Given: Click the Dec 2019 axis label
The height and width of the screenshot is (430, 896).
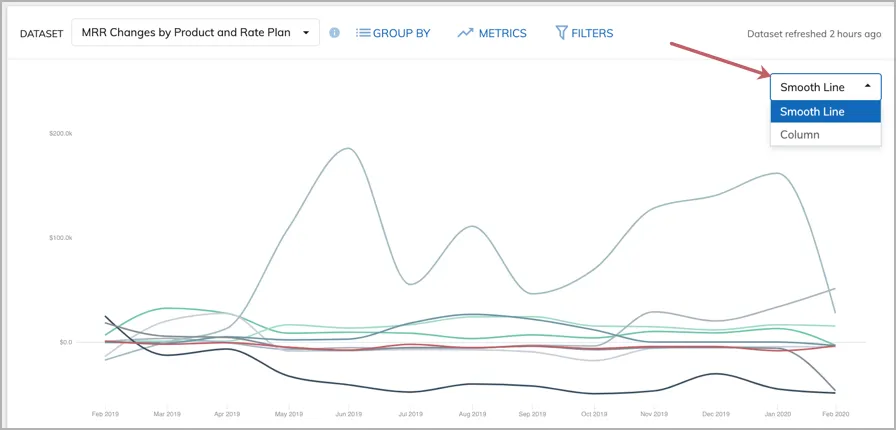Looking at the screenshot, I should point(716,413).
